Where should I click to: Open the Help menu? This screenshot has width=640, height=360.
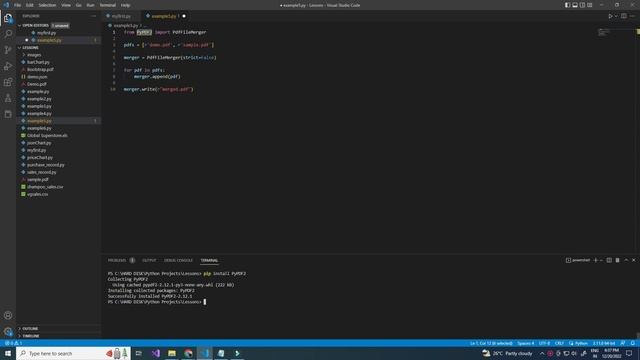tap(125, 5)
